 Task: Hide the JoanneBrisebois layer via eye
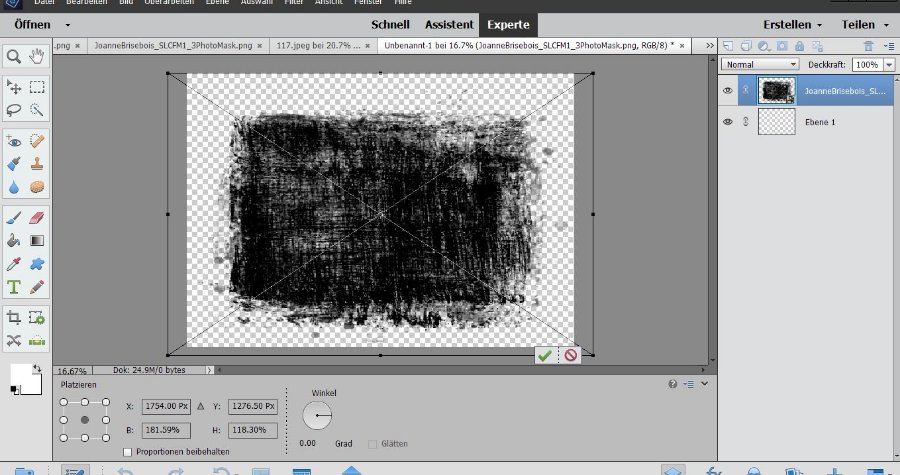728,90
